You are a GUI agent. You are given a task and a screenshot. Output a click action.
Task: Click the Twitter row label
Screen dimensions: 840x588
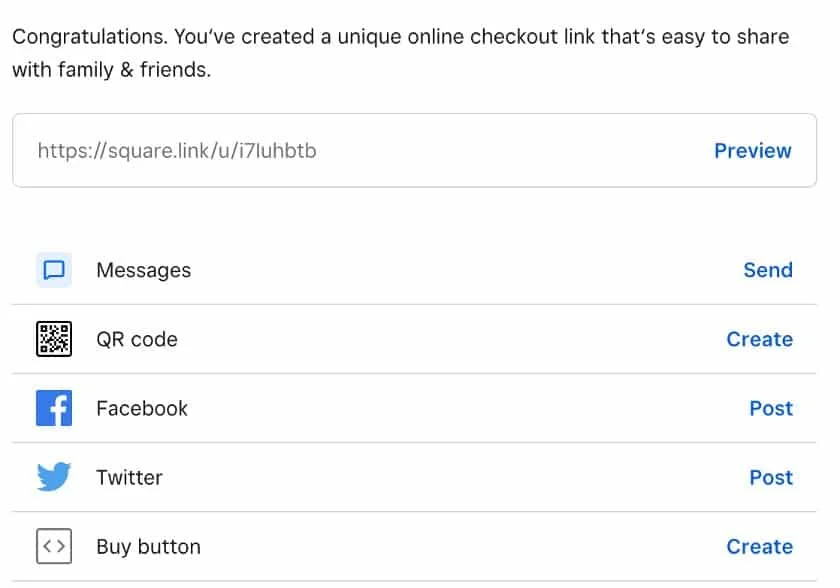click(129, 477)
